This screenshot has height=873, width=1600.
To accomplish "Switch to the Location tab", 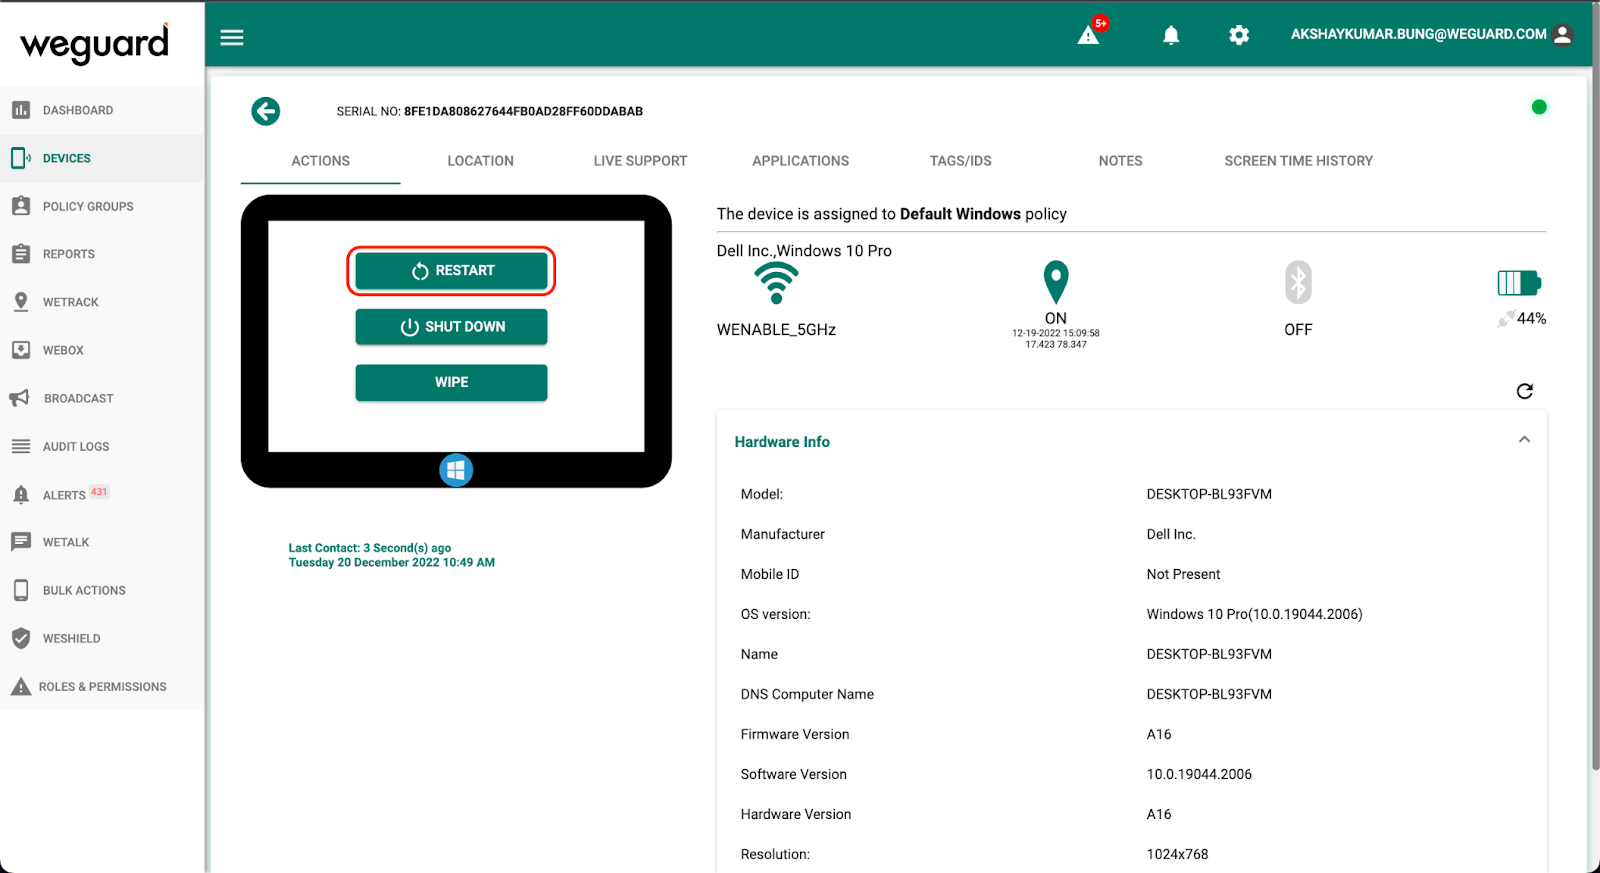I will [481, 161].
